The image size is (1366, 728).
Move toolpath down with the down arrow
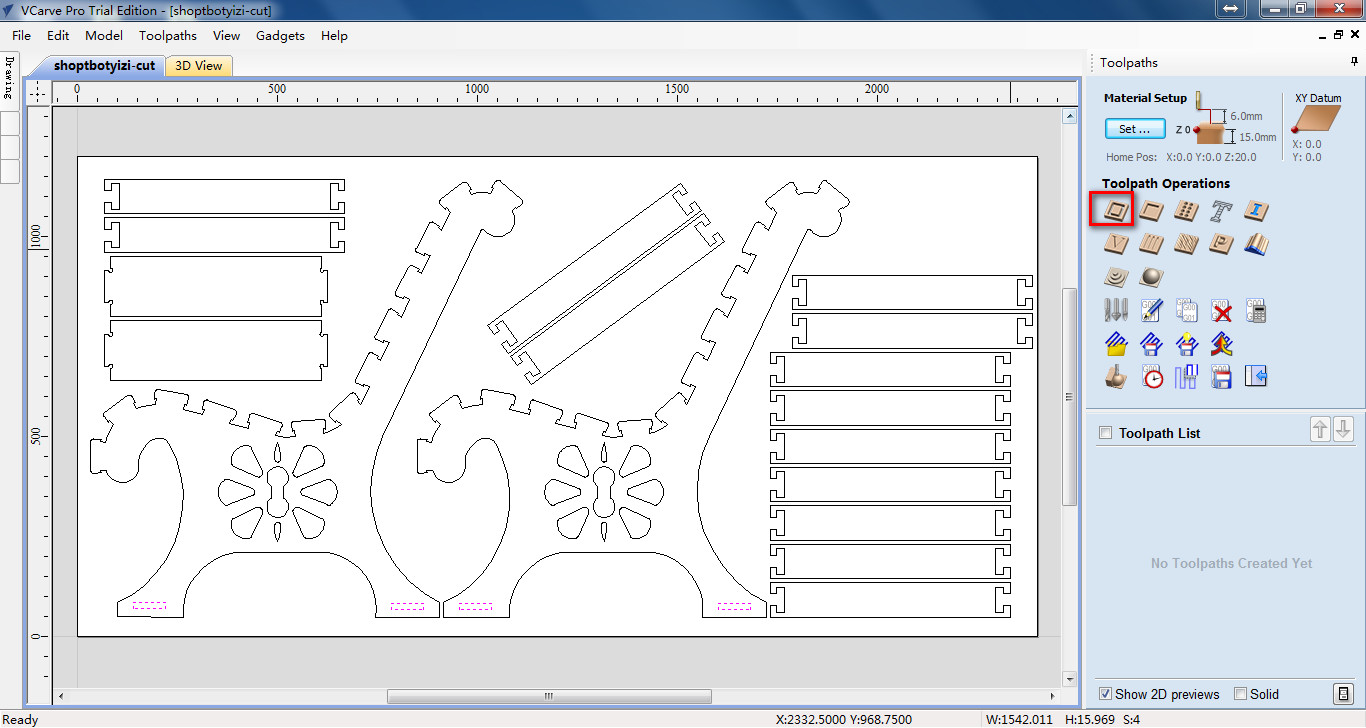coord(1343,430)
